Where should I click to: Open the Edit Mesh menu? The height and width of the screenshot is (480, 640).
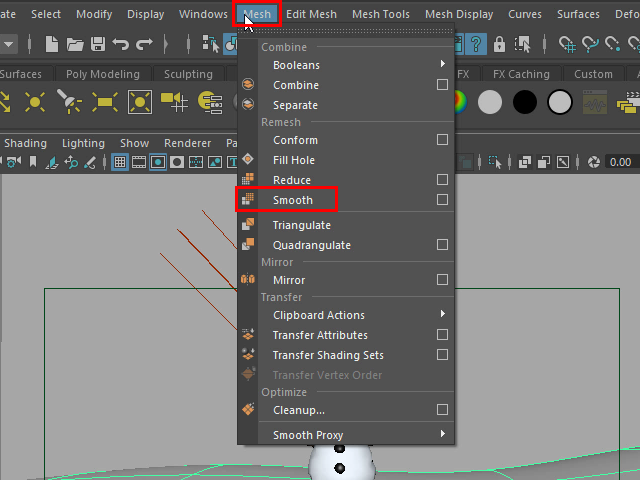(x=311, y=14)
